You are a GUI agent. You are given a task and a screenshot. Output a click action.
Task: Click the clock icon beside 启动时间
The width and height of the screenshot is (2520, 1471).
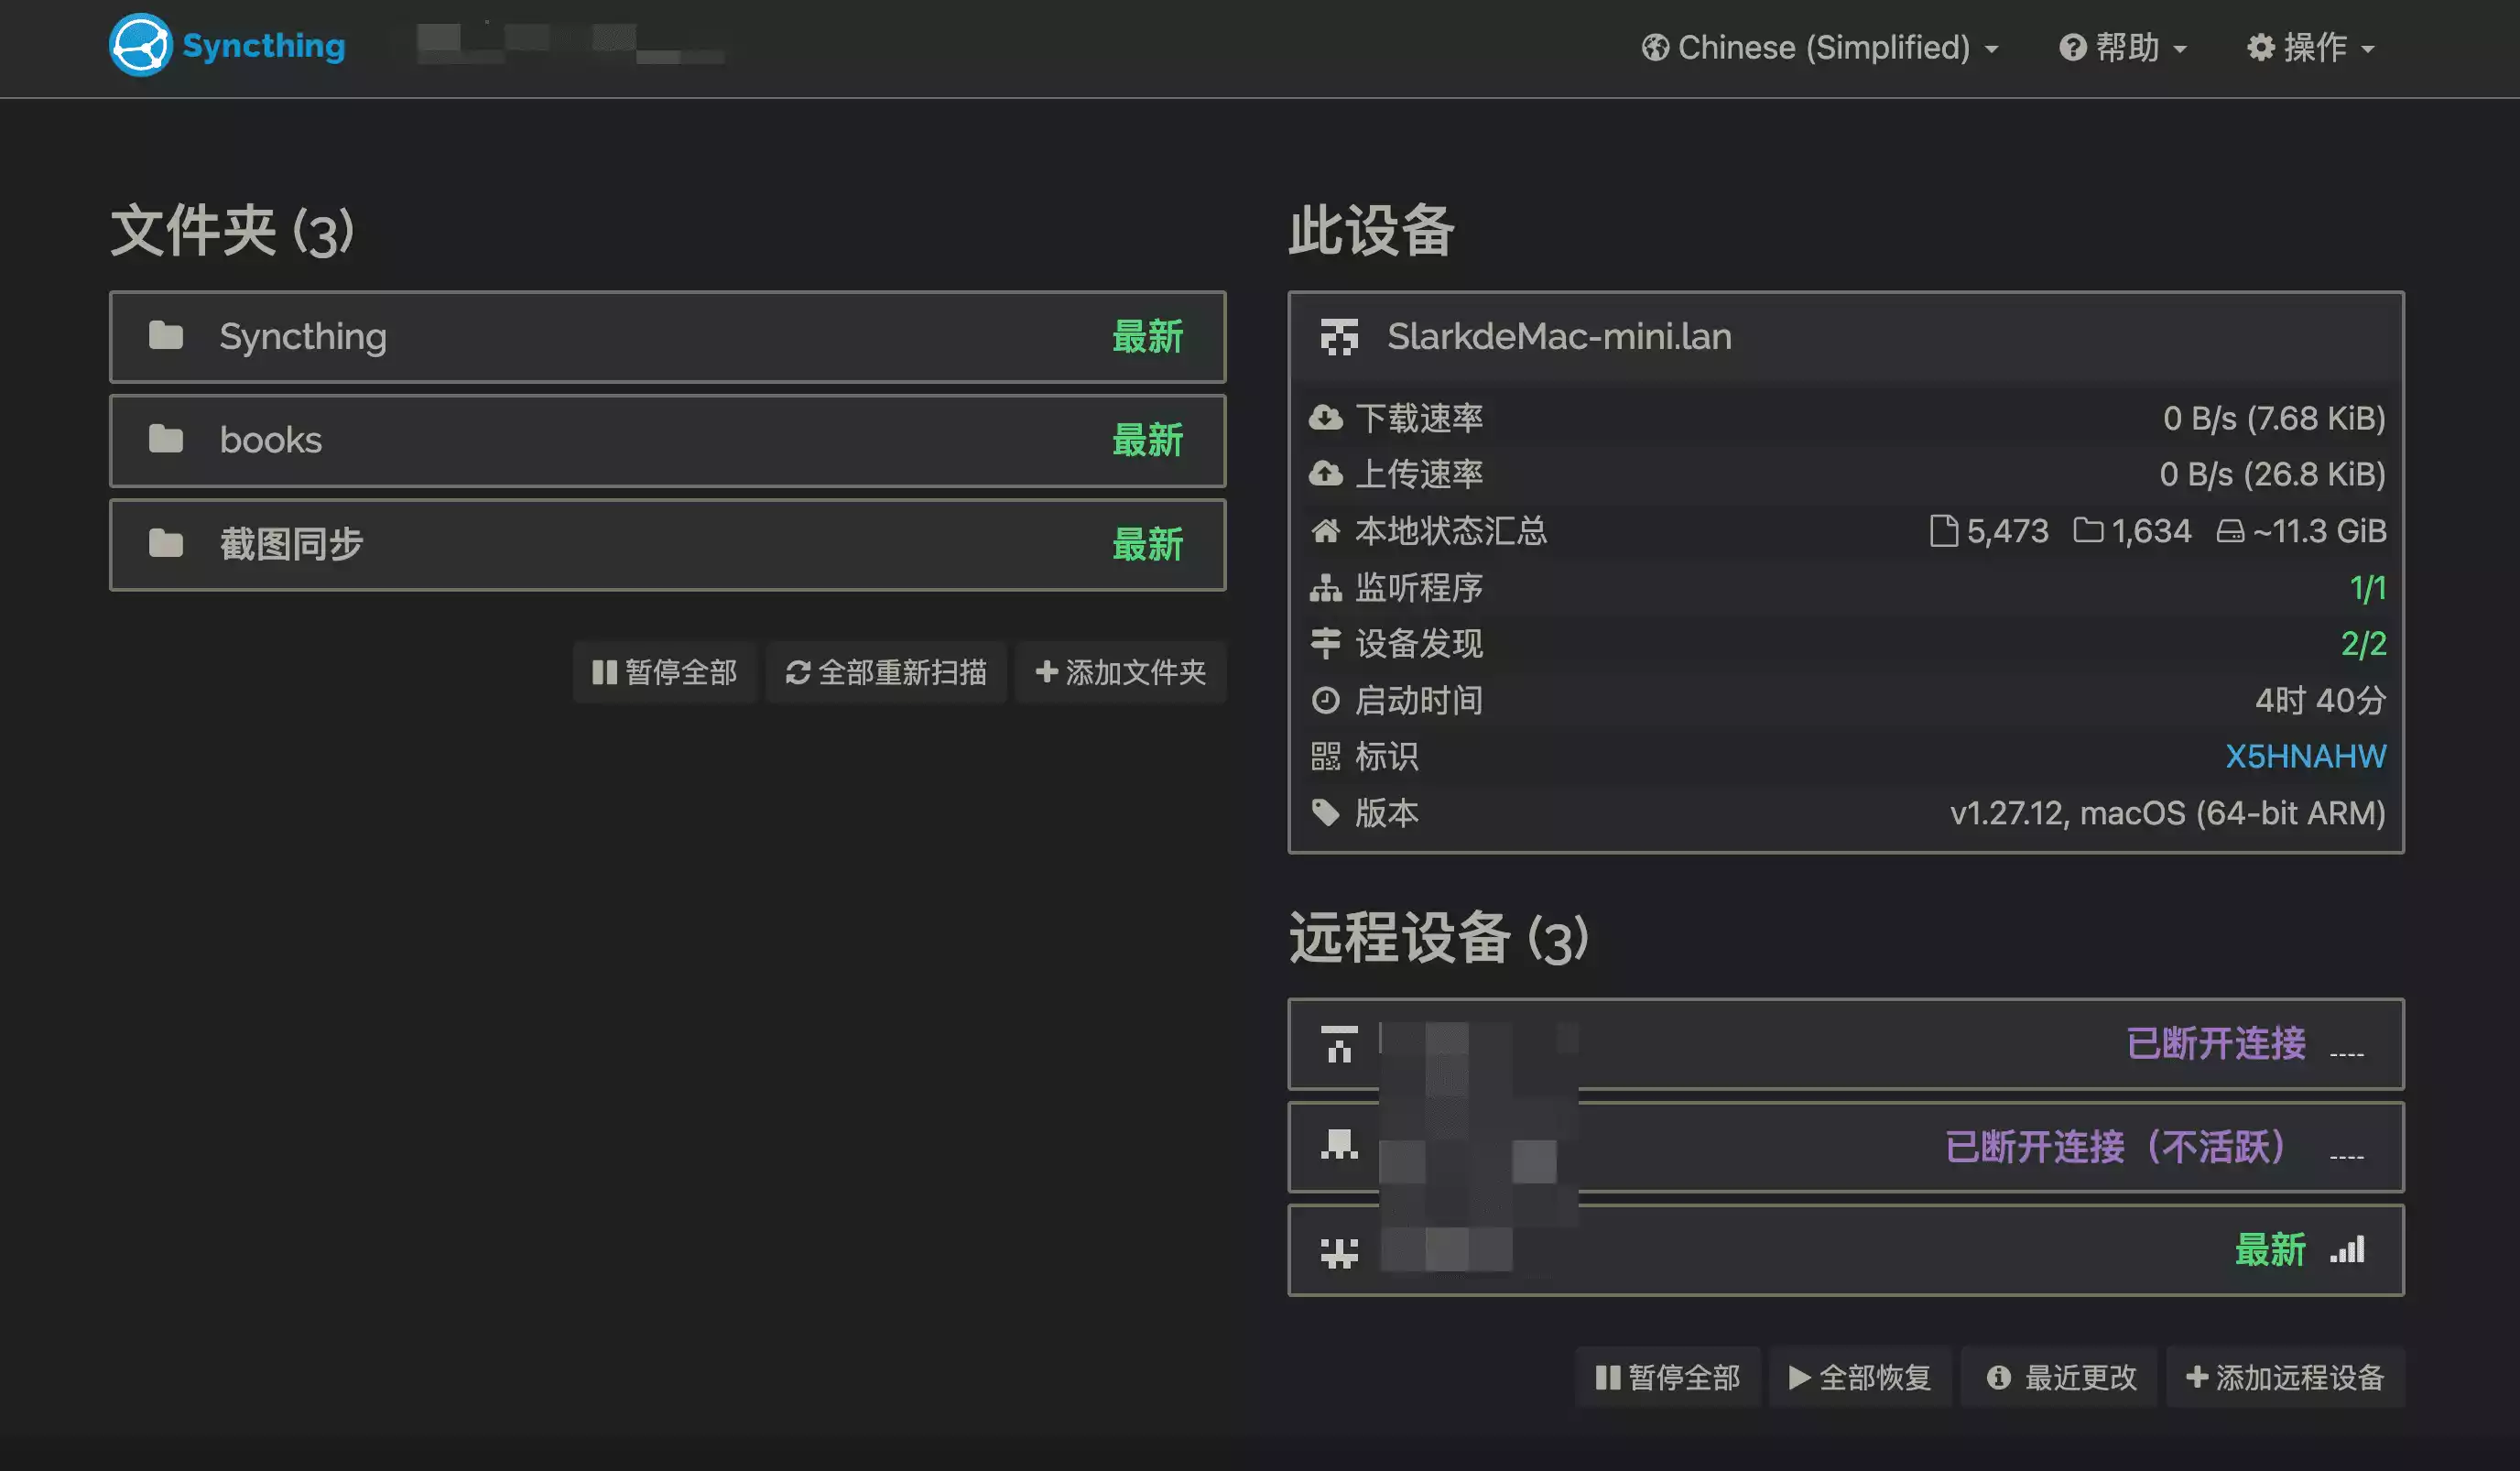pos(1326,700)
